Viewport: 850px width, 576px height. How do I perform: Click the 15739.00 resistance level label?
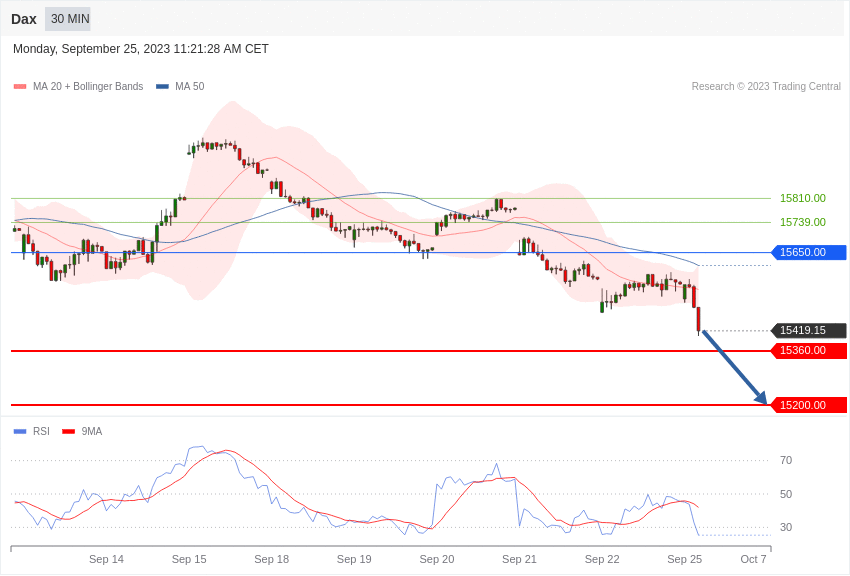(x=803, y=222)
